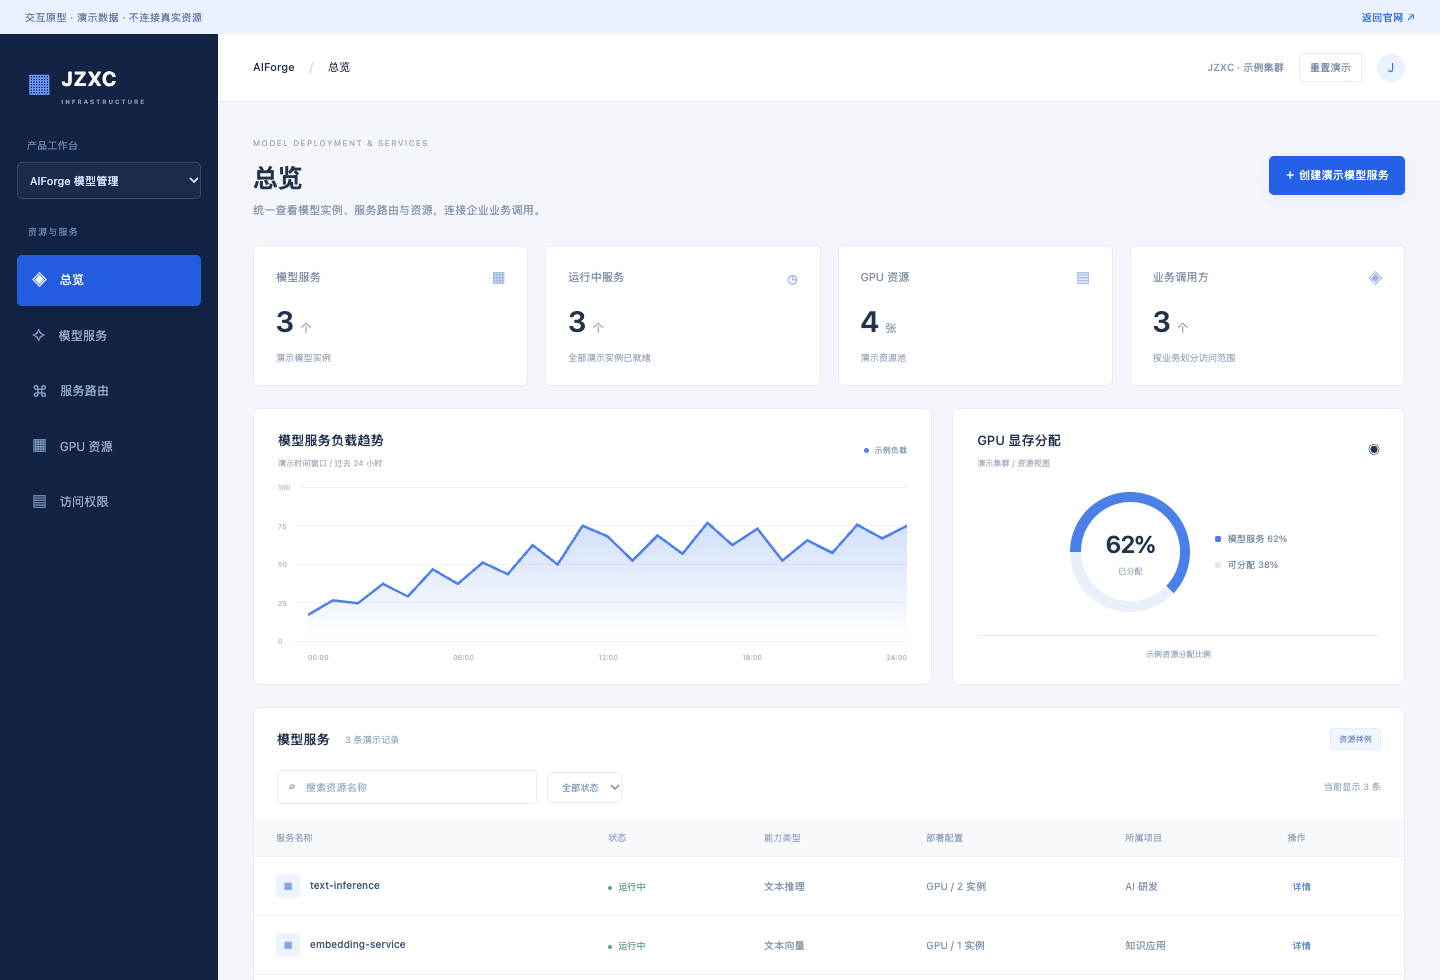Click the 服务路由 sidebar command icon

(x=40, y=391)
